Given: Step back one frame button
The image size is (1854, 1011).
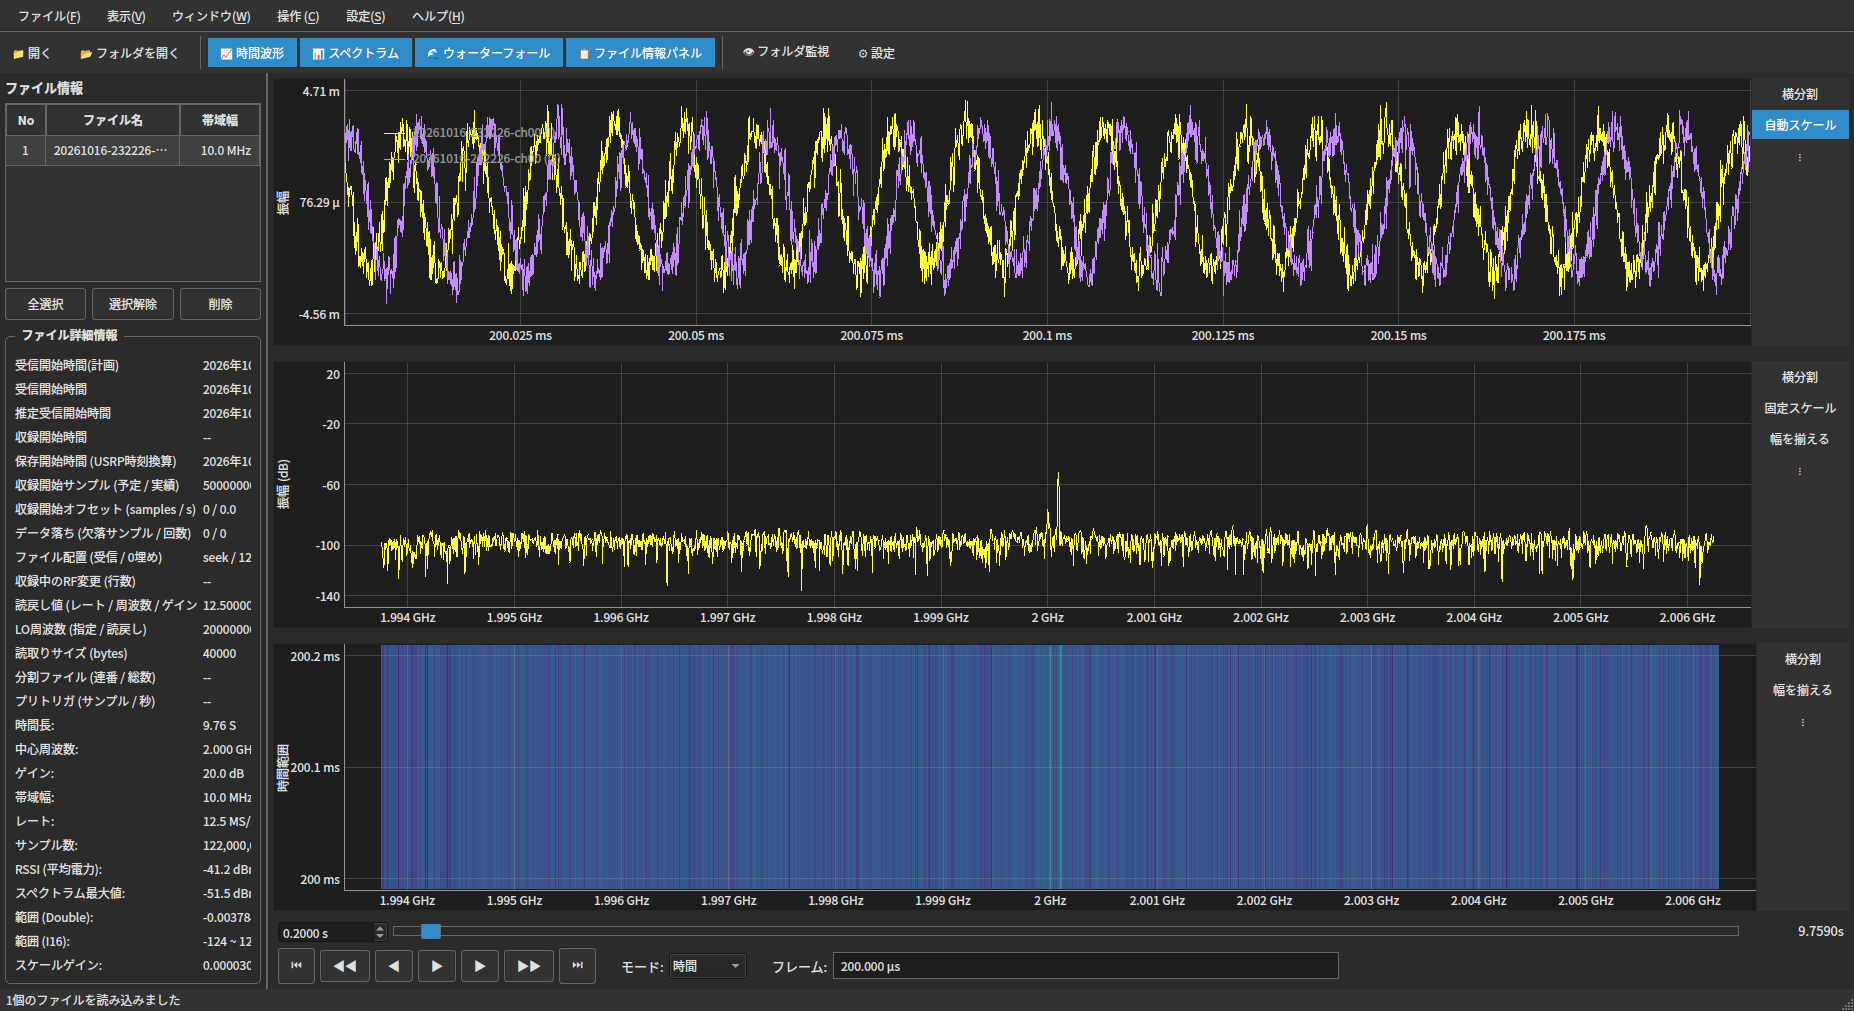Looking at the screenshot, I should coord(394,966).
